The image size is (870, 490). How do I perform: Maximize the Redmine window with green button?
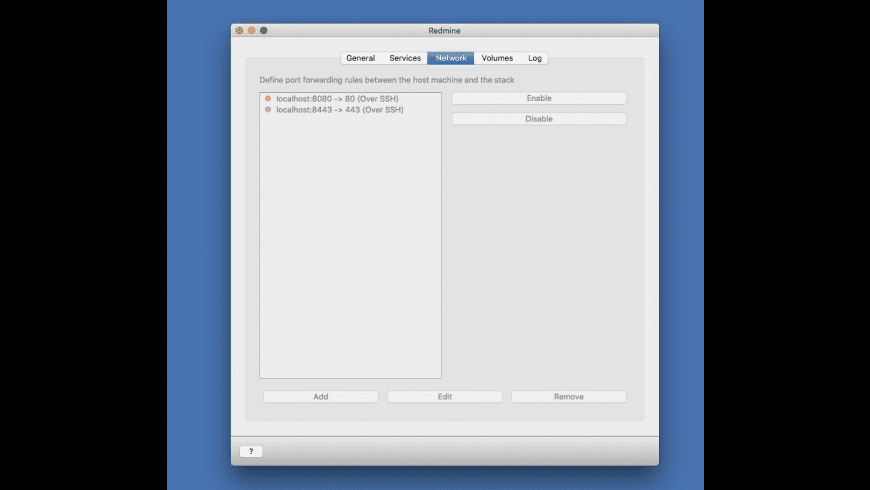[264, 31]
